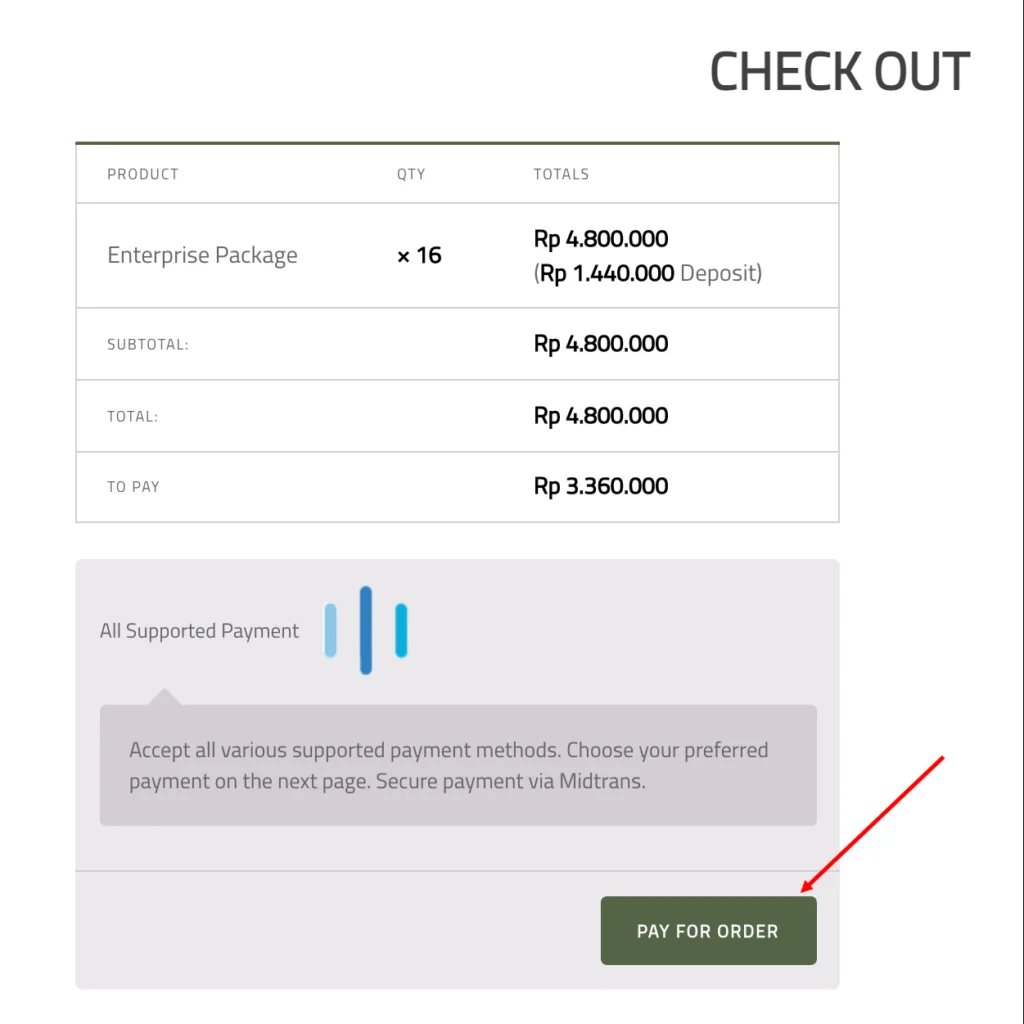This screenshot has height=1024, width=1024.
Task: Click the PRODUCT column header
Action: pyautogui.click(x=143, y=174)
